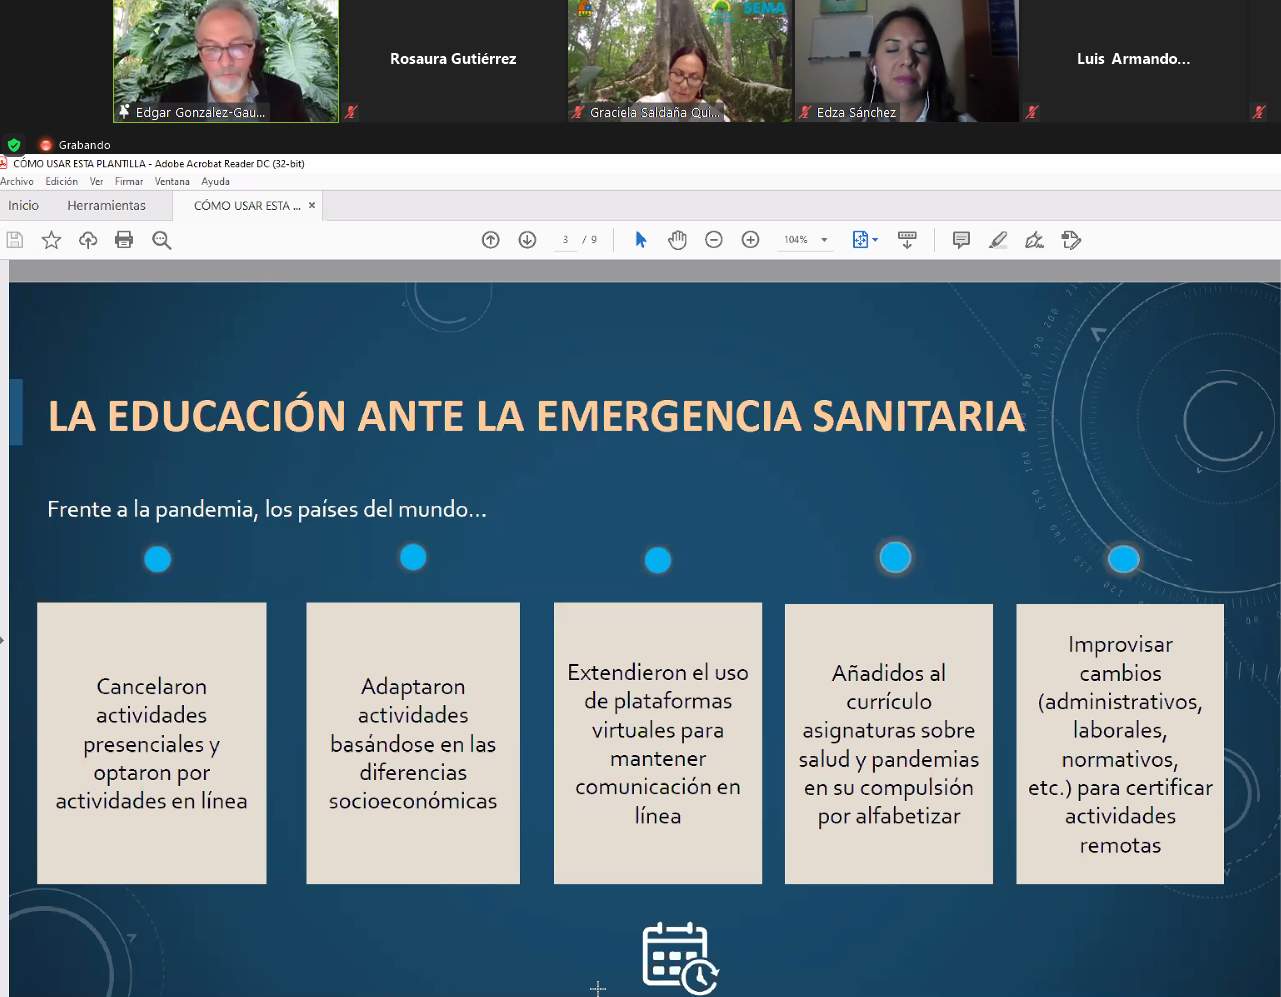1281x997 pixels.
Task: Select Edza Sánchez video thumbnail
Action: coord(907,61)
